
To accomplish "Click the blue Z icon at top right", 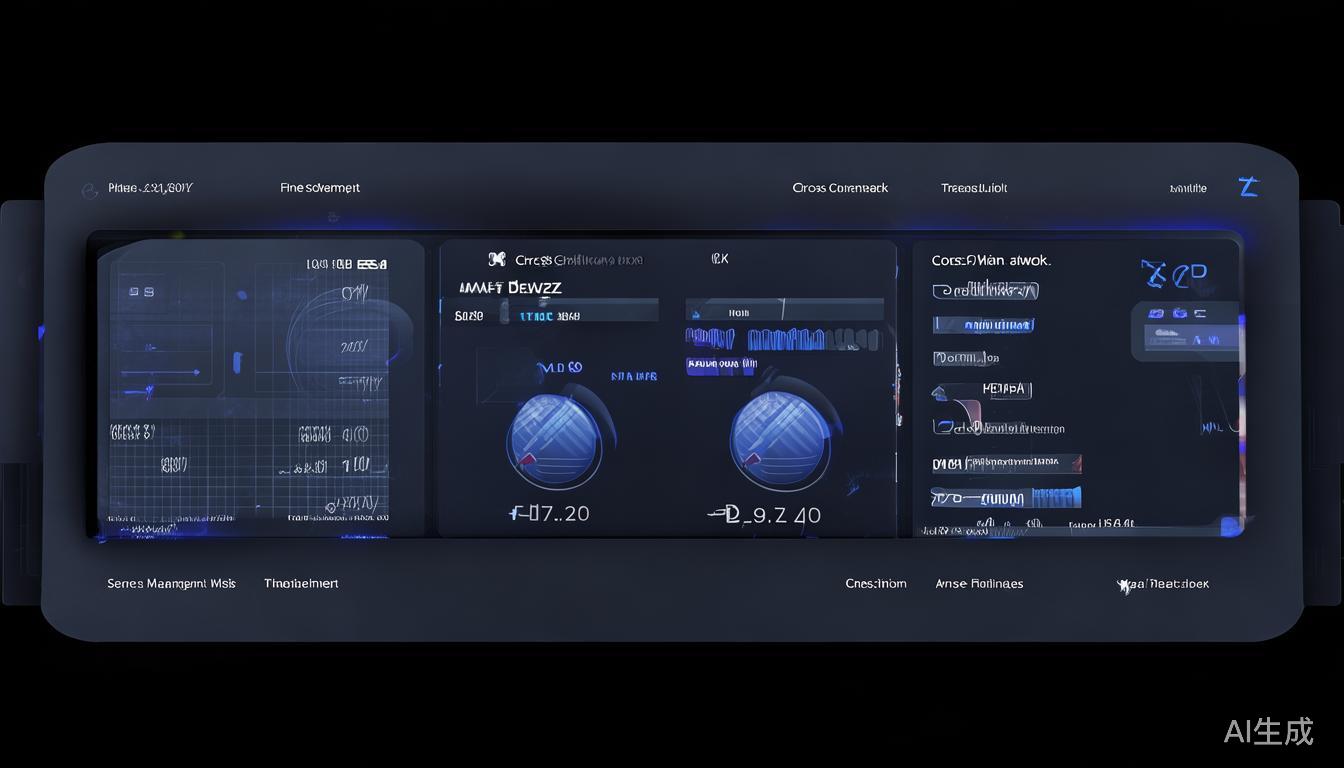I will click(x=1247, y=187).
